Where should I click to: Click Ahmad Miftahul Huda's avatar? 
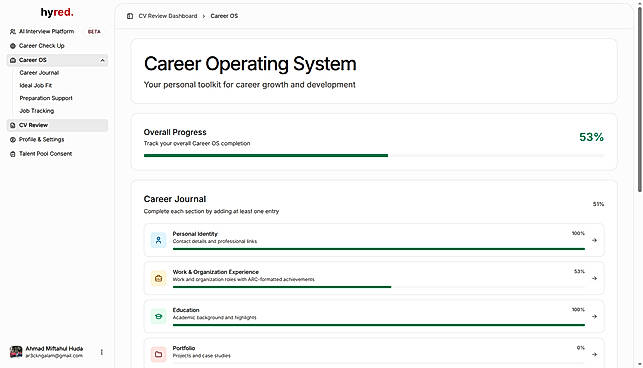[16, 352]
